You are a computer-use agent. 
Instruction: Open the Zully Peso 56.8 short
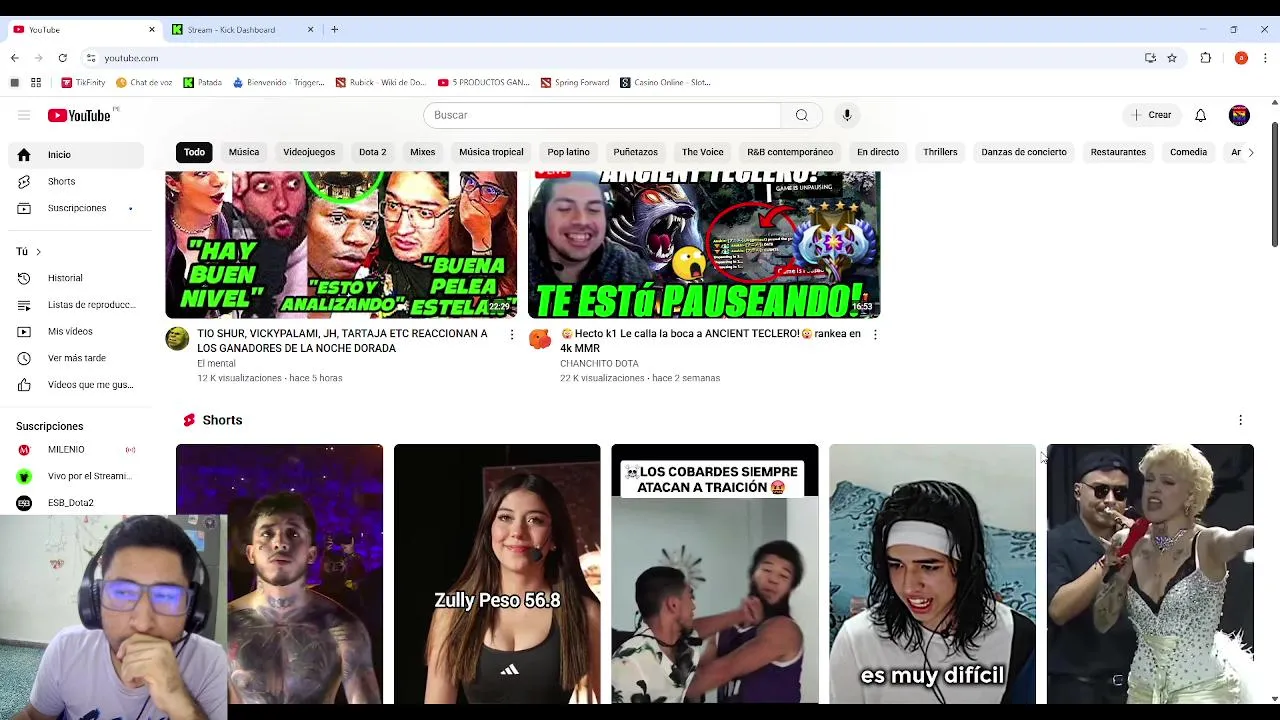[497, 574]
